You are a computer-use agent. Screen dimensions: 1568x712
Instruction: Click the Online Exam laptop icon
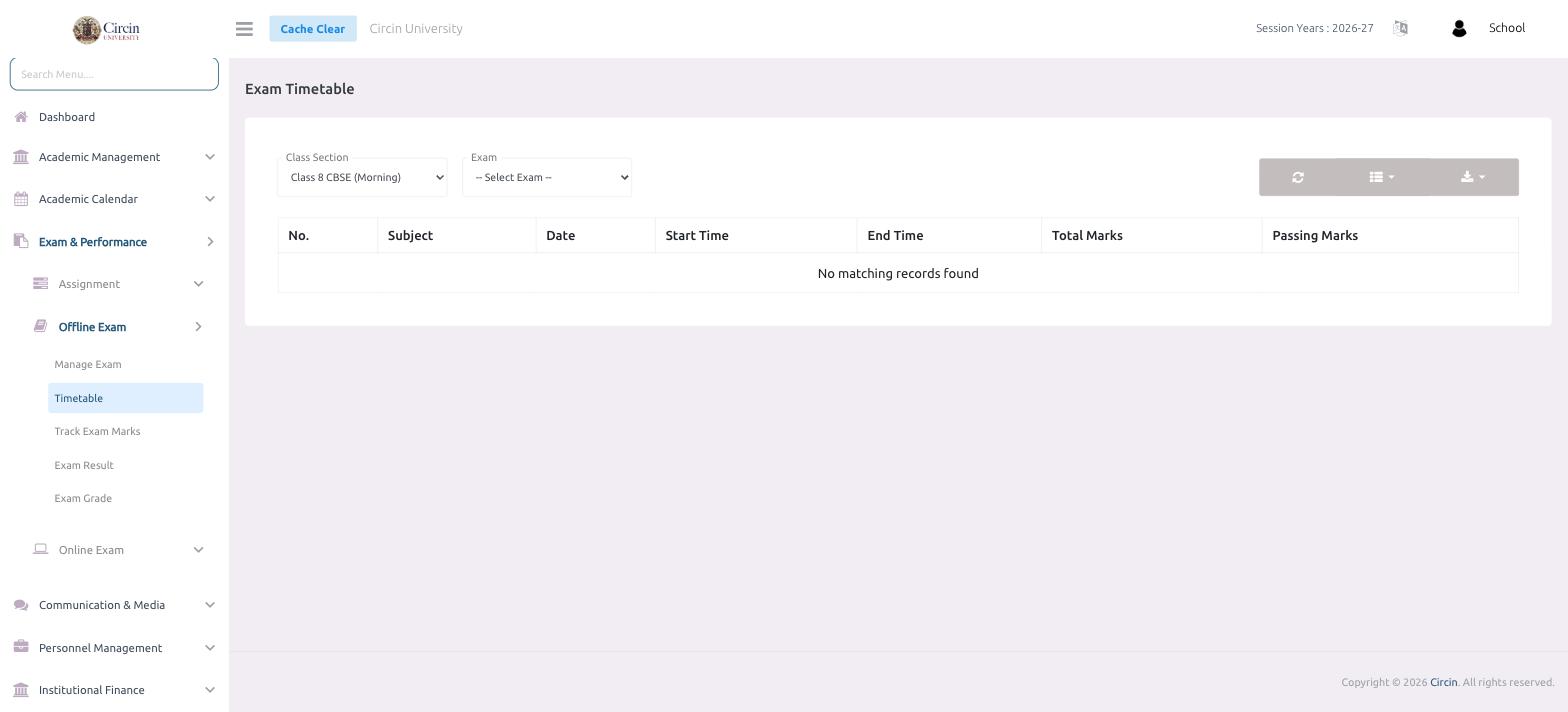click(40, 549)
